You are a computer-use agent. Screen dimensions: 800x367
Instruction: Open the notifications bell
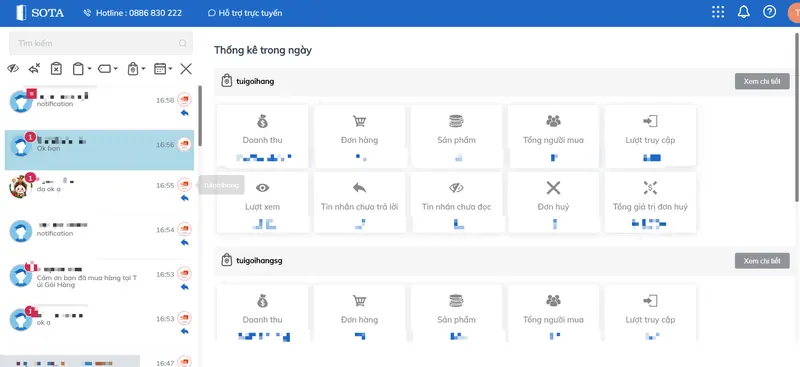pyautogui.click(x=744, y=12)
